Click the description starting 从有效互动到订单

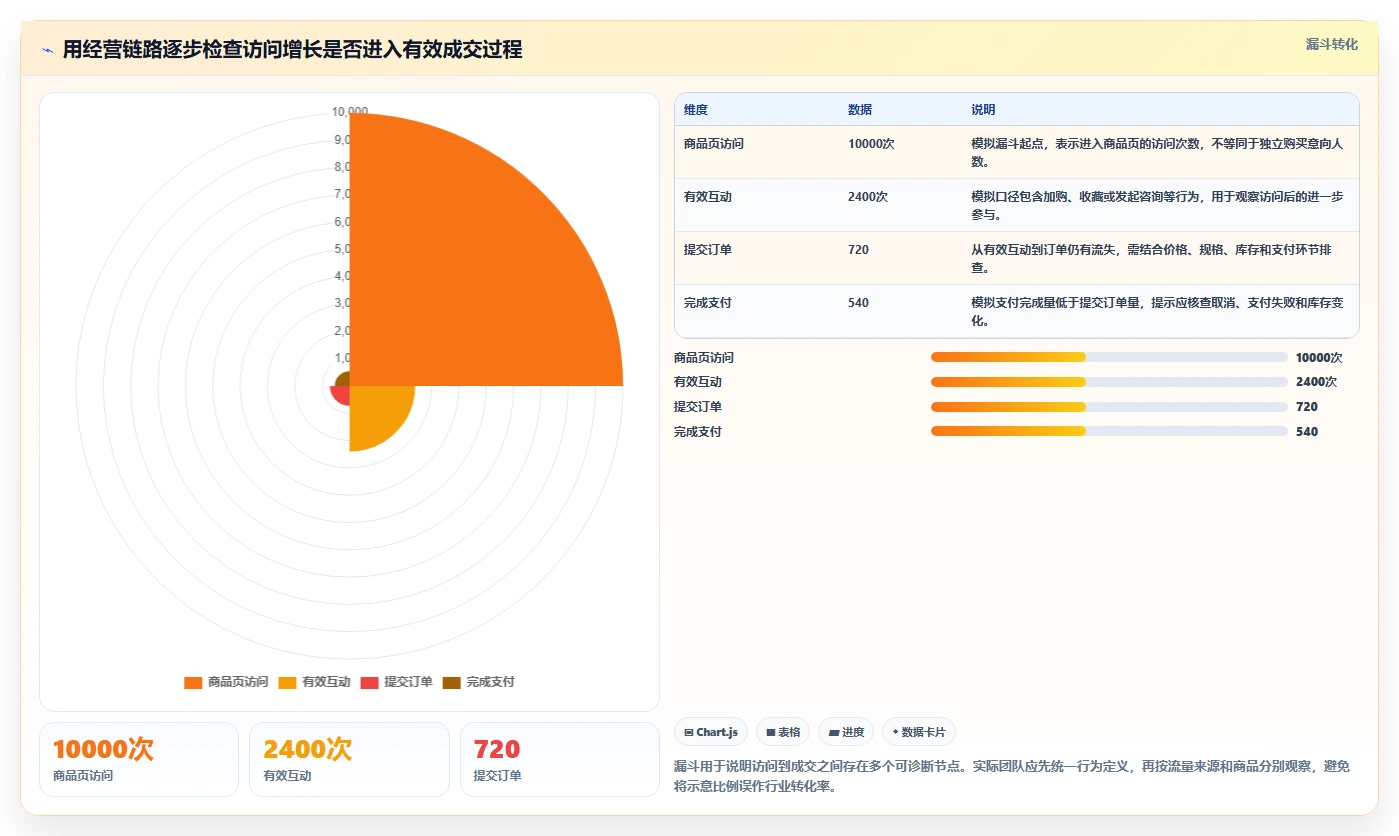(1152, 258)
